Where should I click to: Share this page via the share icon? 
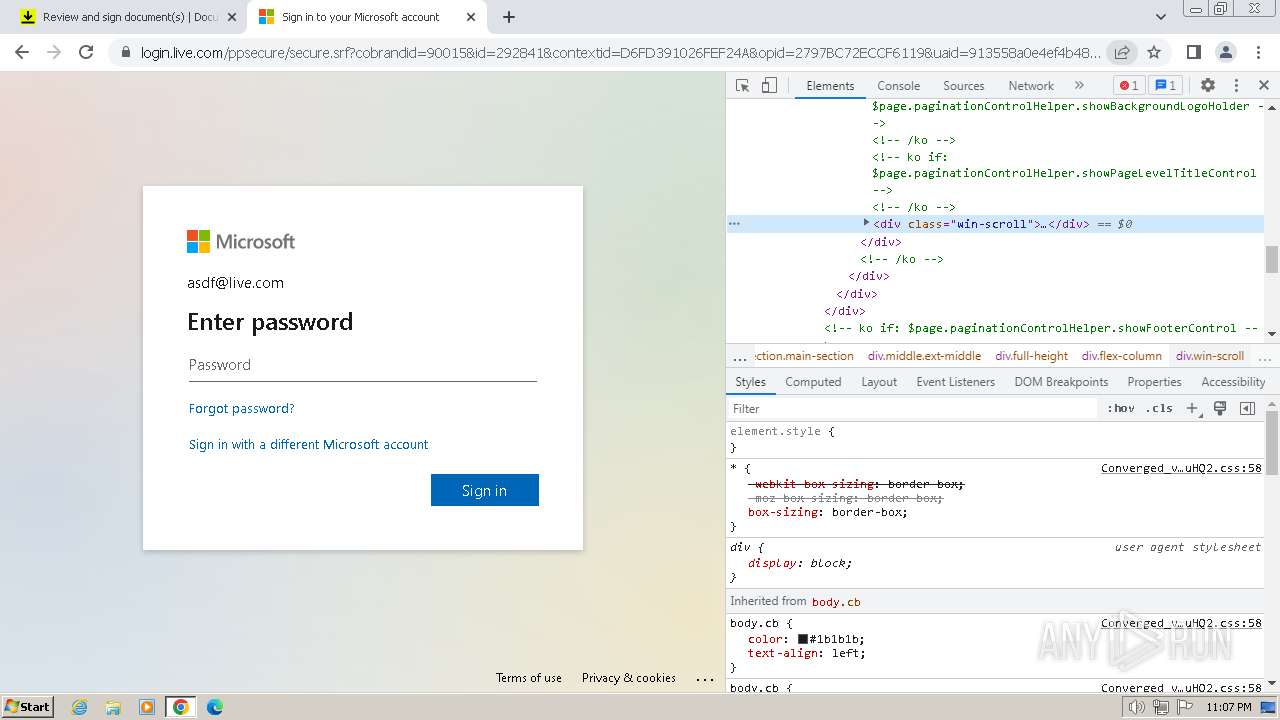[1122, 52]
